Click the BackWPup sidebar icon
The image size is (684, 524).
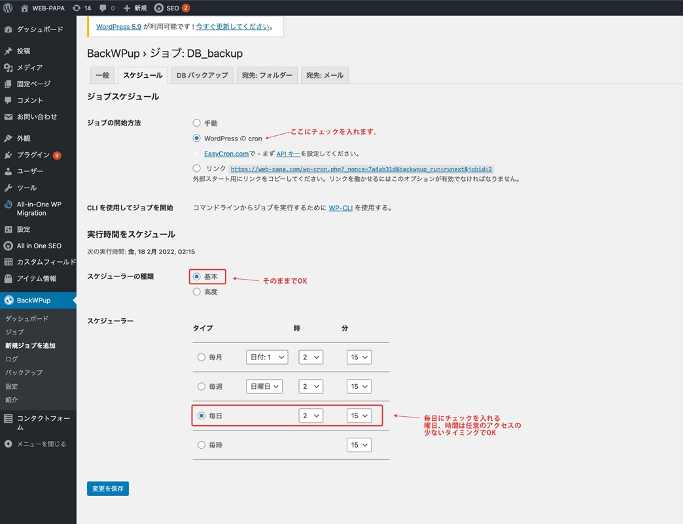tap(8, 300)
